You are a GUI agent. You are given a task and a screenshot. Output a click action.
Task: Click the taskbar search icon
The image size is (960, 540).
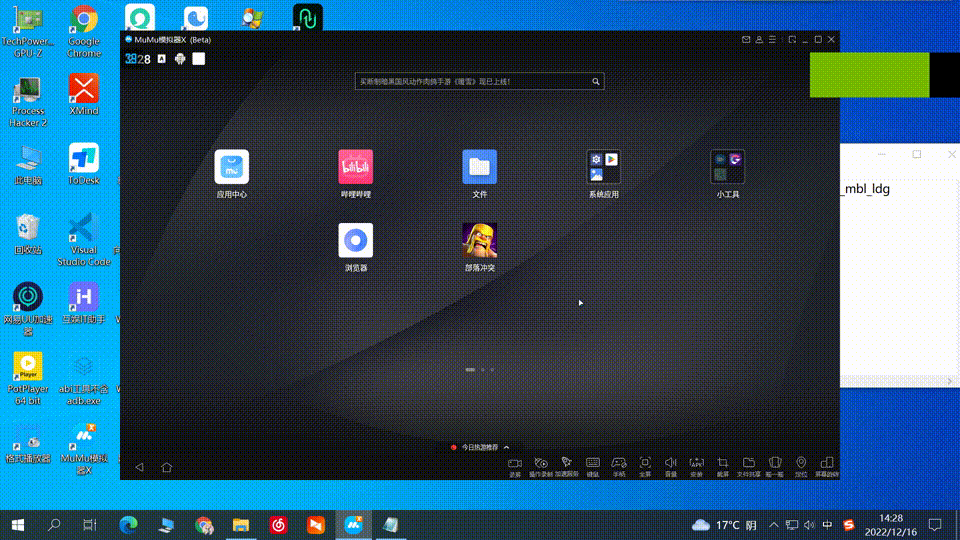coord(54,525)
